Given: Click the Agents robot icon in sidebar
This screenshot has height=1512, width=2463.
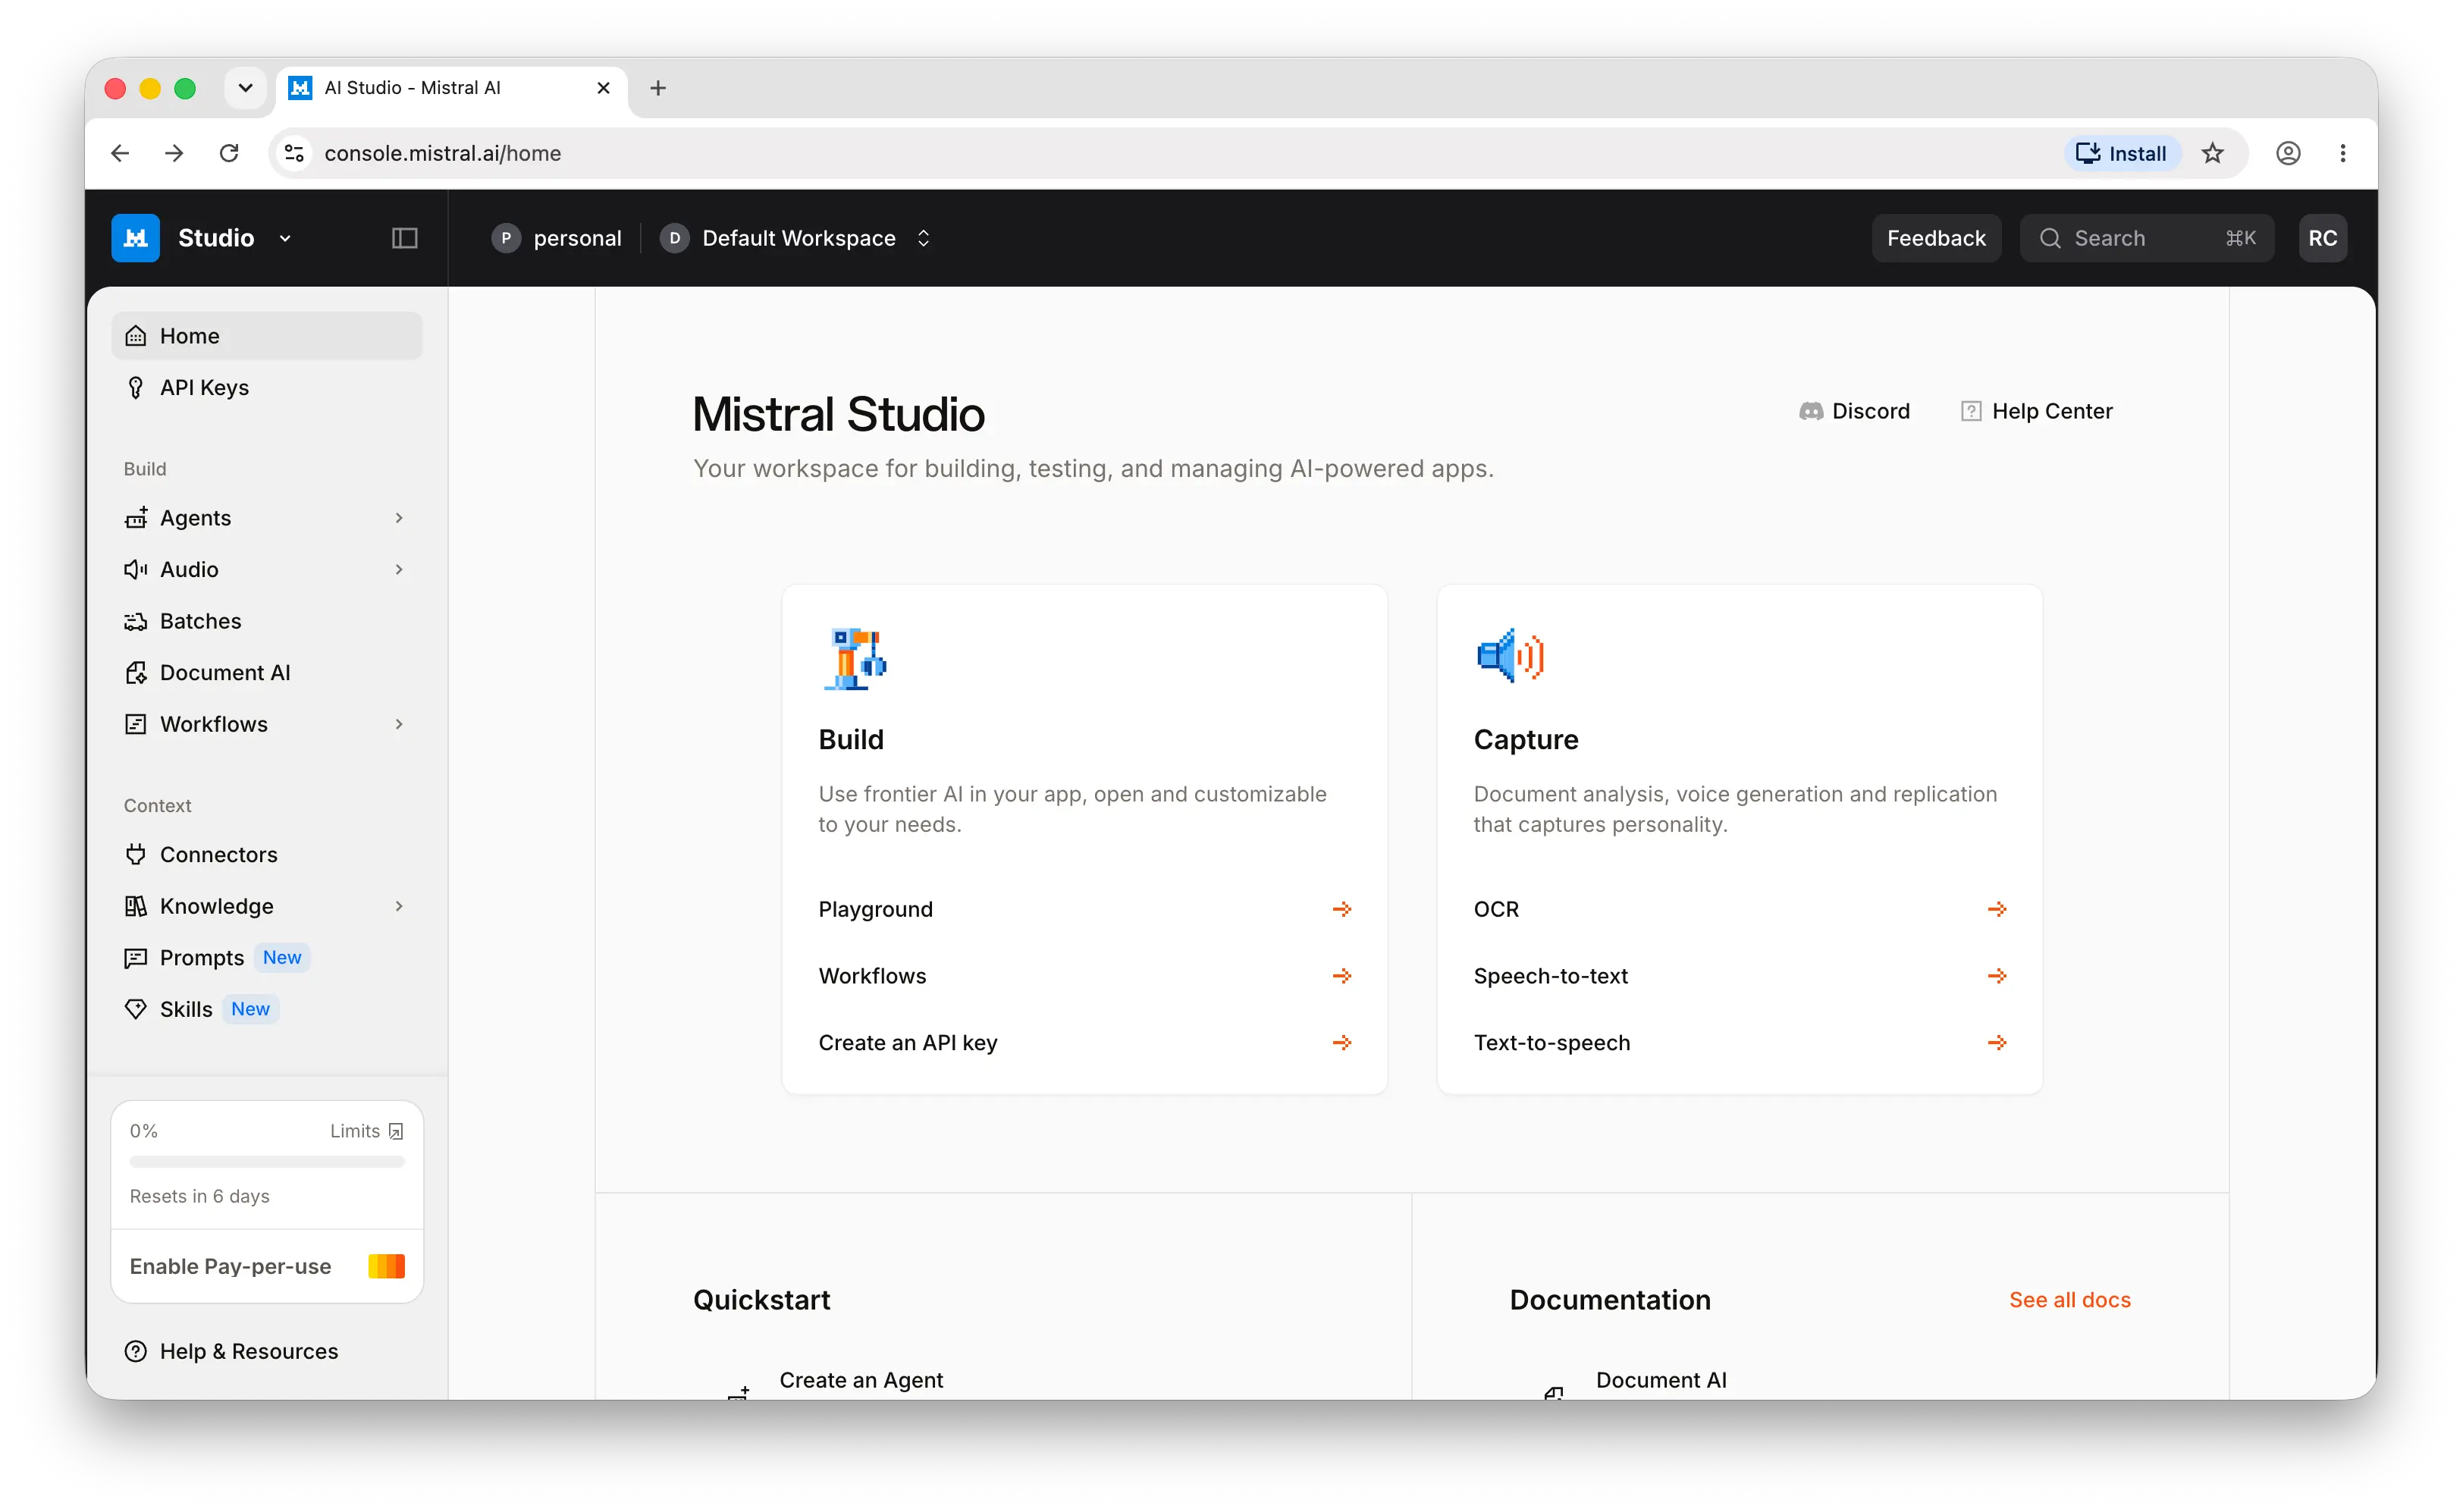Looking at the screenshot, I should coord(136,518).
